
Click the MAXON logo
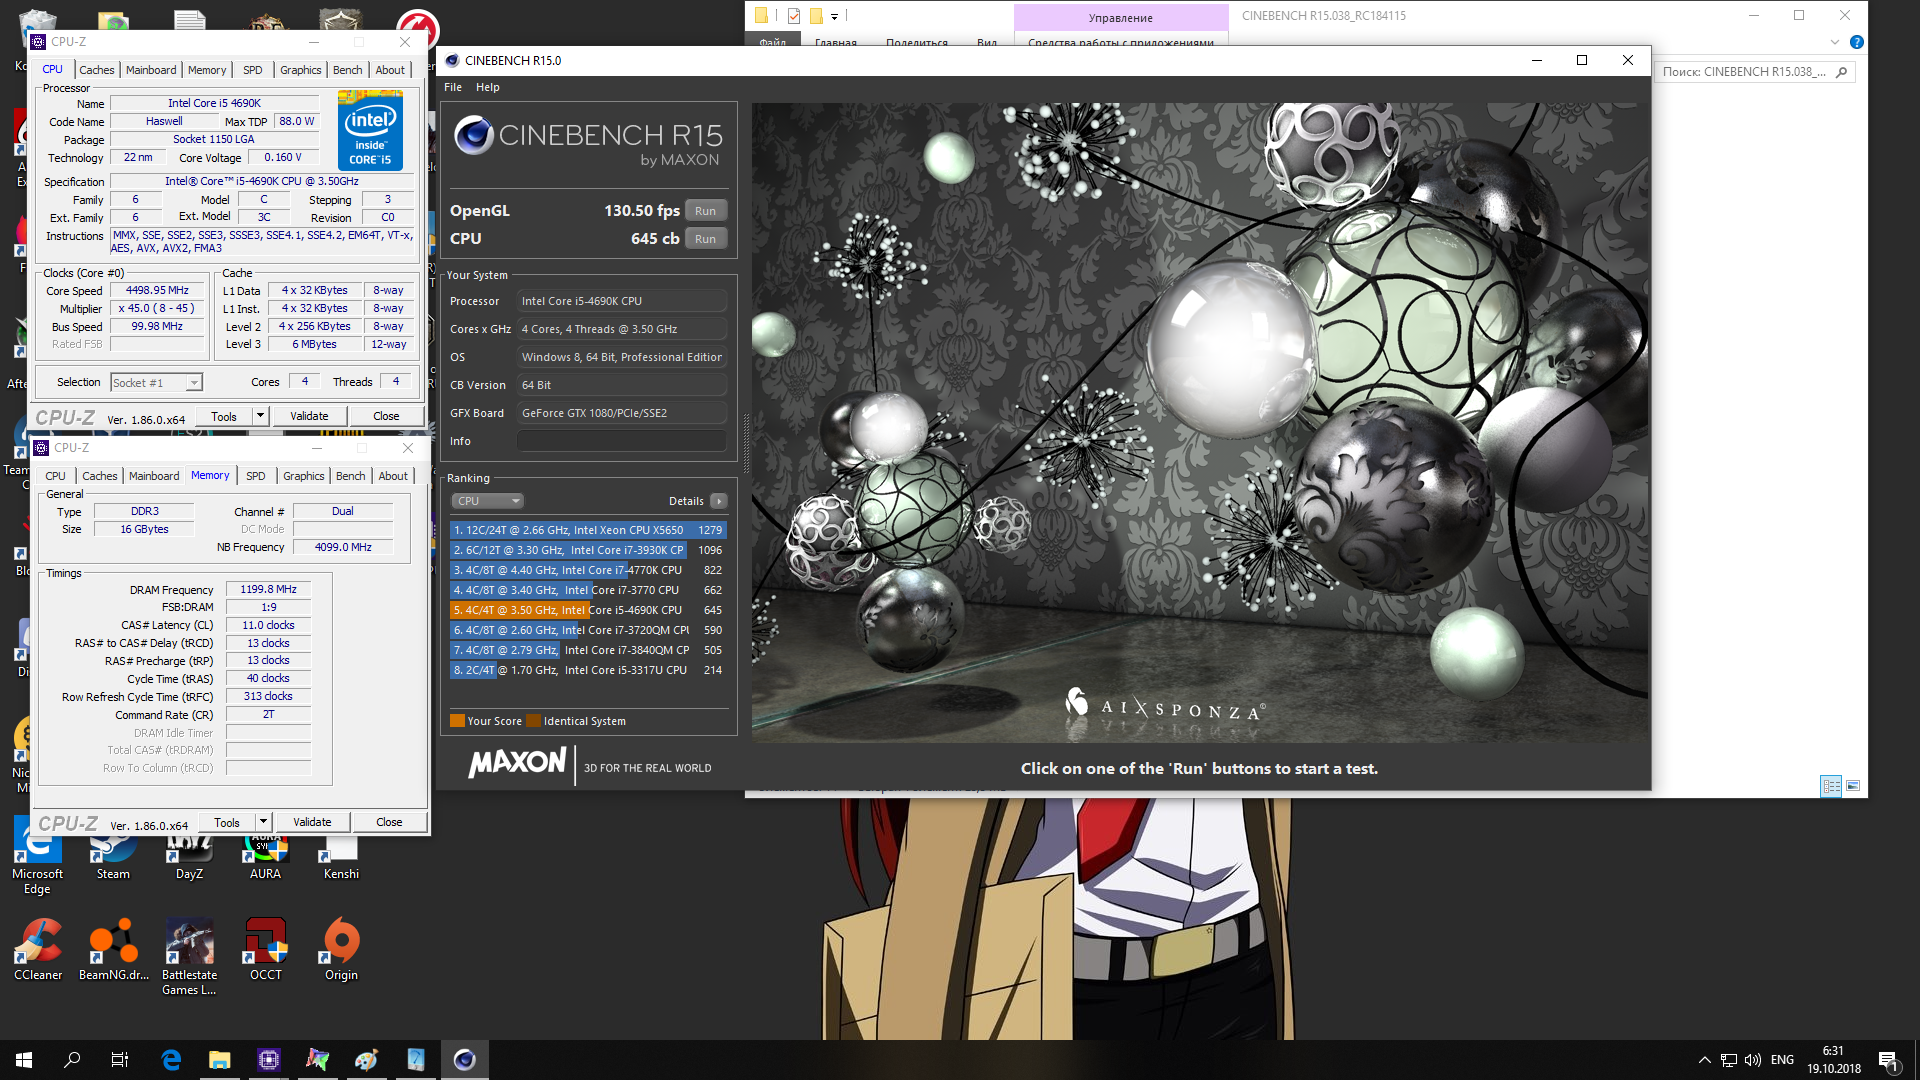517,763
